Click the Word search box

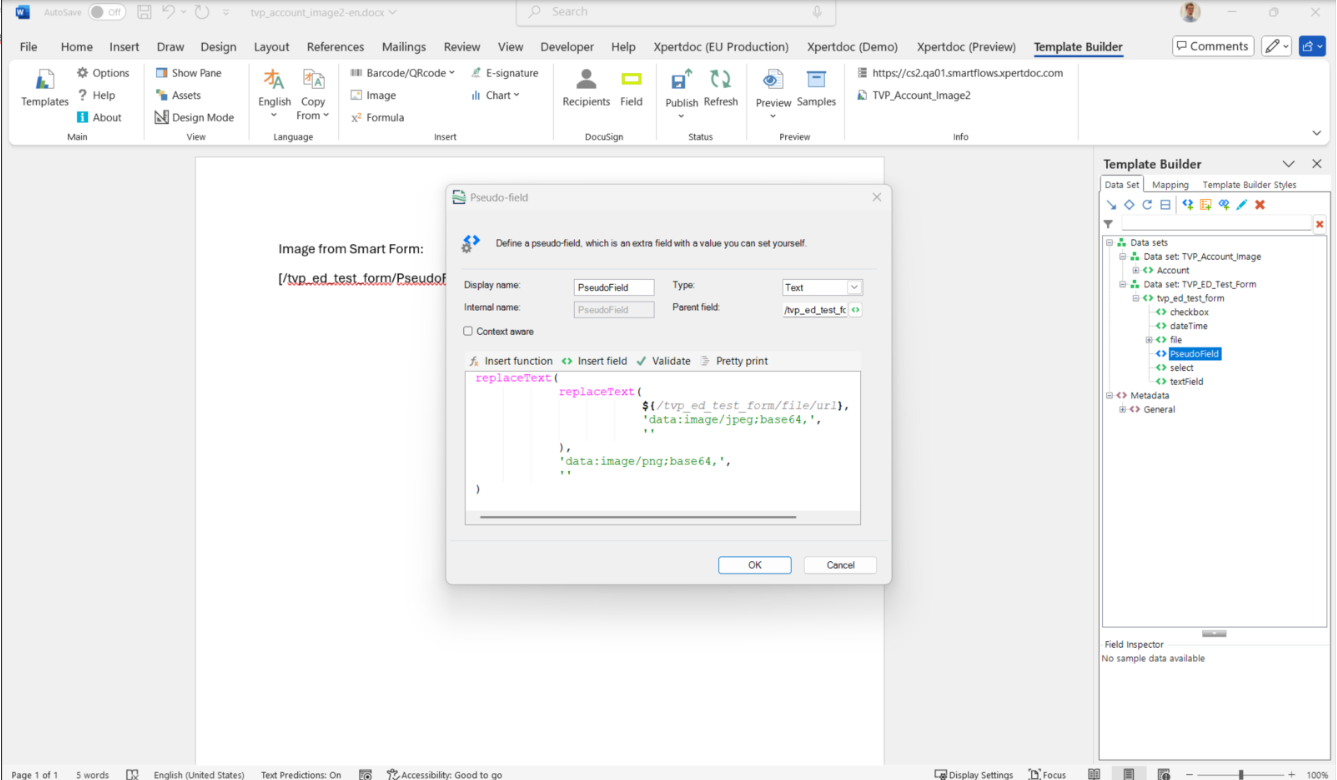(676, 12)
